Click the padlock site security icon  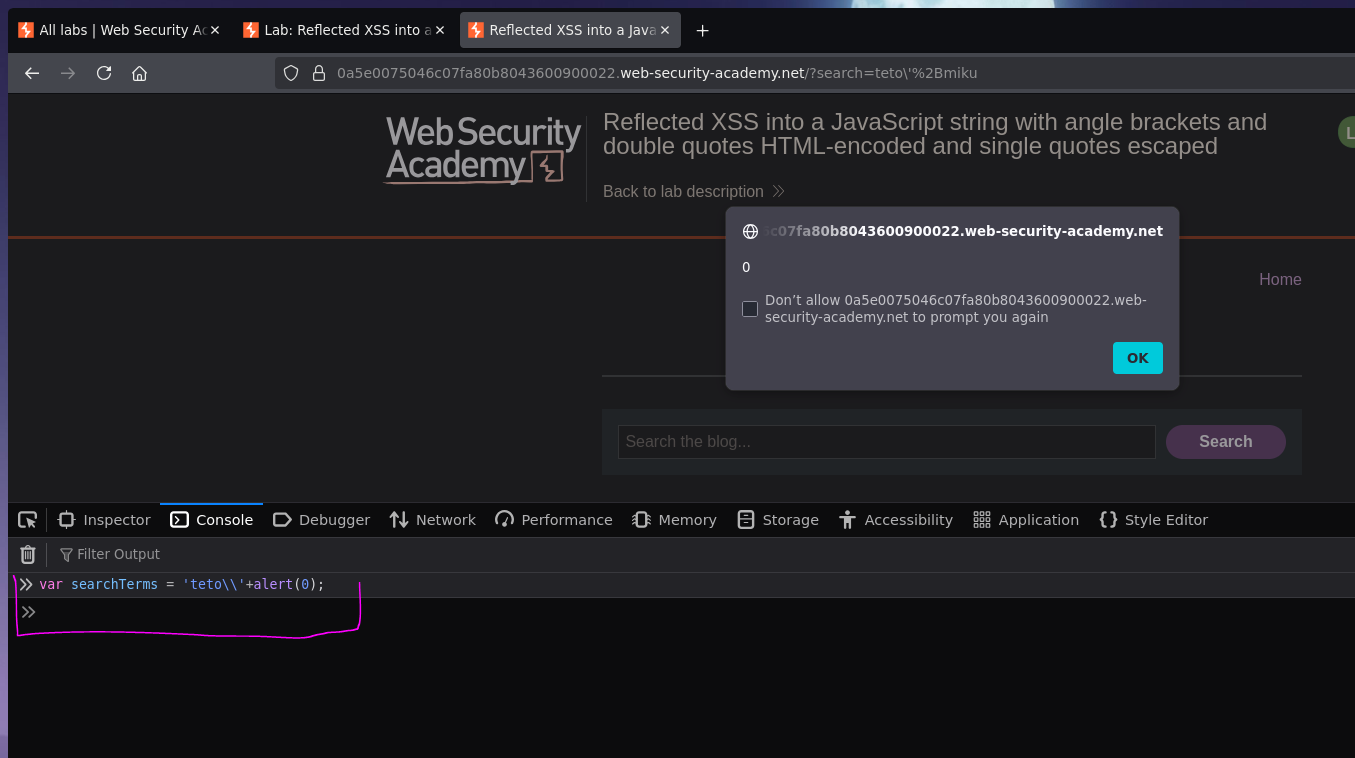click(x=319, y=73)
